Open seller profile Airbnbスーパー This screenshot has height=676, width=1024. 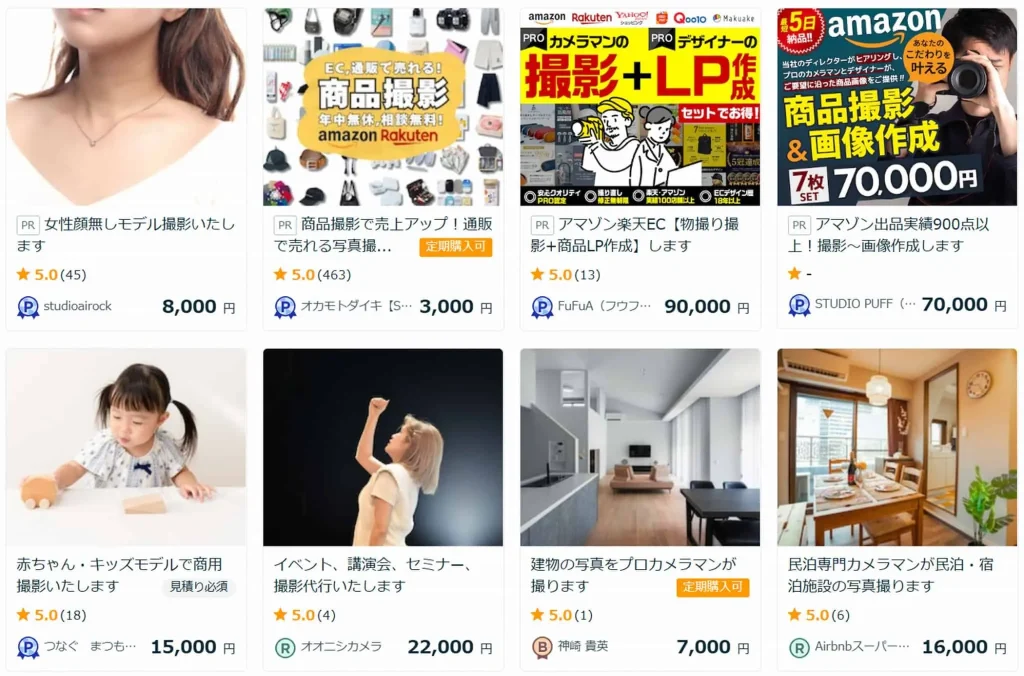click(861, 647)
